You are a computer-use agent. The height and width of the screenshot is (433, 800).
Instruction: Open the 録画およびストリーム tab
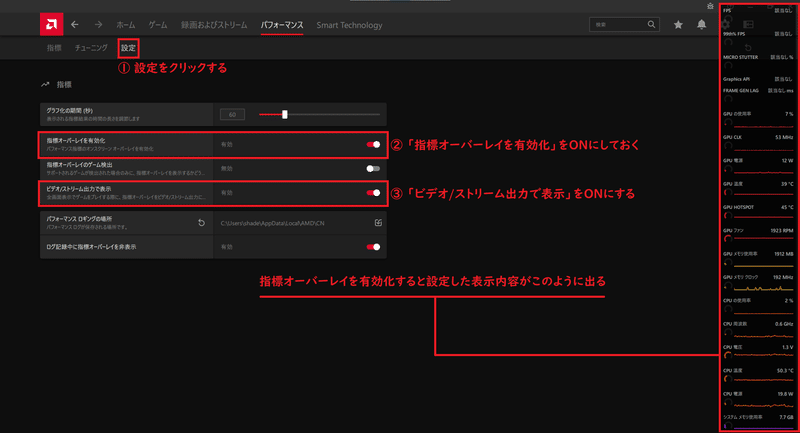pos(214,25)
